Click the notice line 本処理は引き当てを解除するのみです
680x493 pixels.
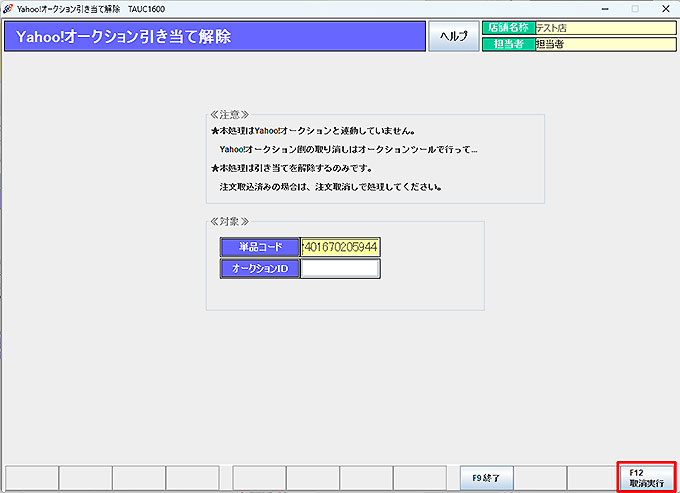click(291, 168)
